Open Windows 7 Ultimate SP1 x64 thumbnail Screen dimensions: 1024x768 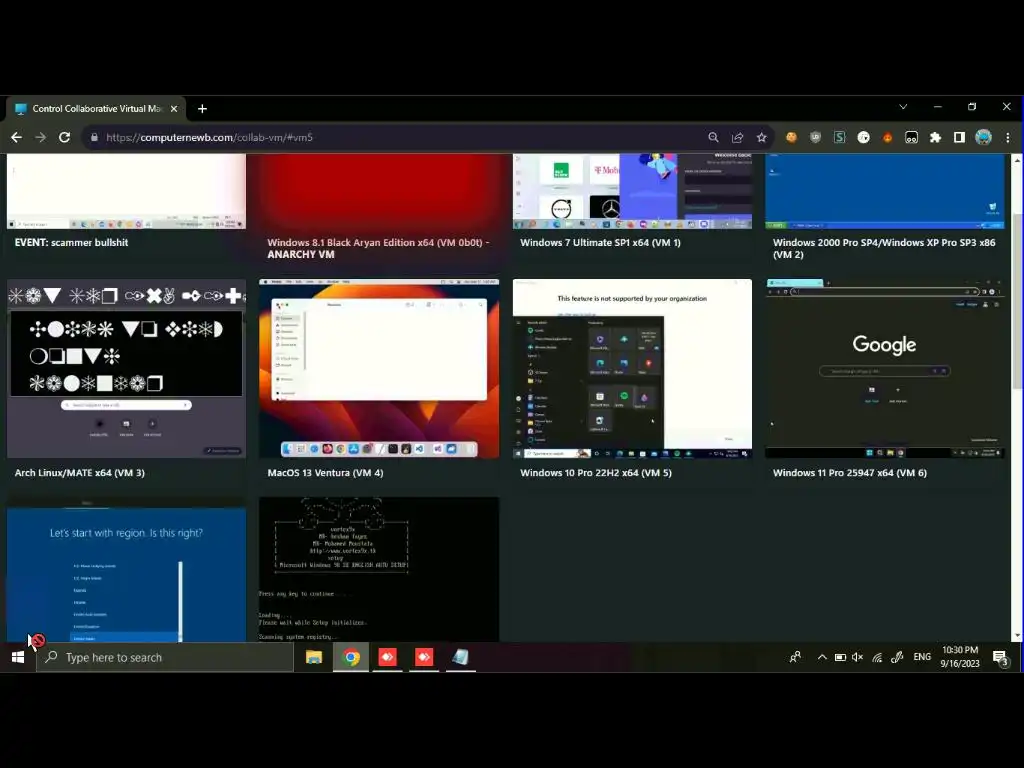tap(632, 191)
